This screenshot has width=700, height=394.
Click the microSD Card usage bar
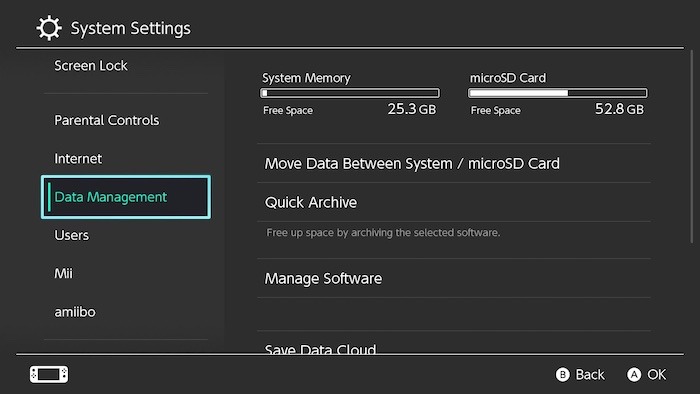coord(558,93)
